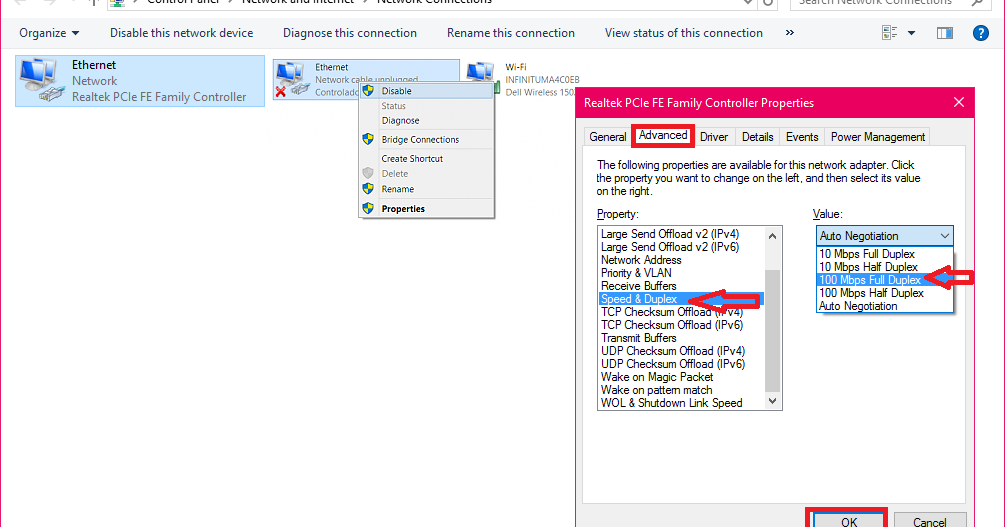1005x527 pixels.
Task: Switch to the Power Management tab
Action: 877,137
